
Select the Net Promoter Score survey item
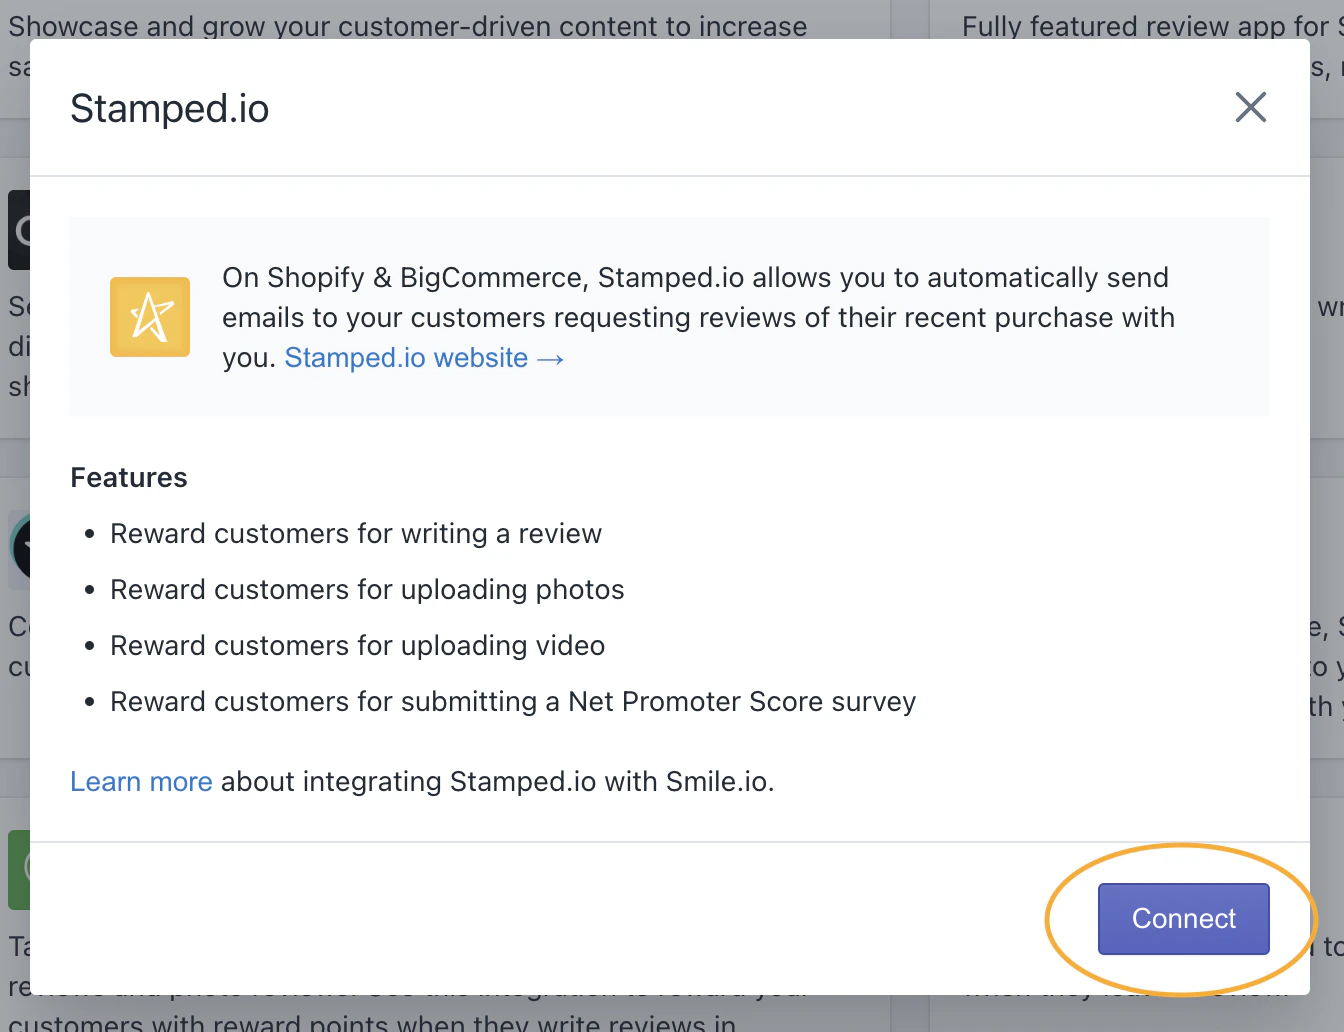click(x=513, y=702)
